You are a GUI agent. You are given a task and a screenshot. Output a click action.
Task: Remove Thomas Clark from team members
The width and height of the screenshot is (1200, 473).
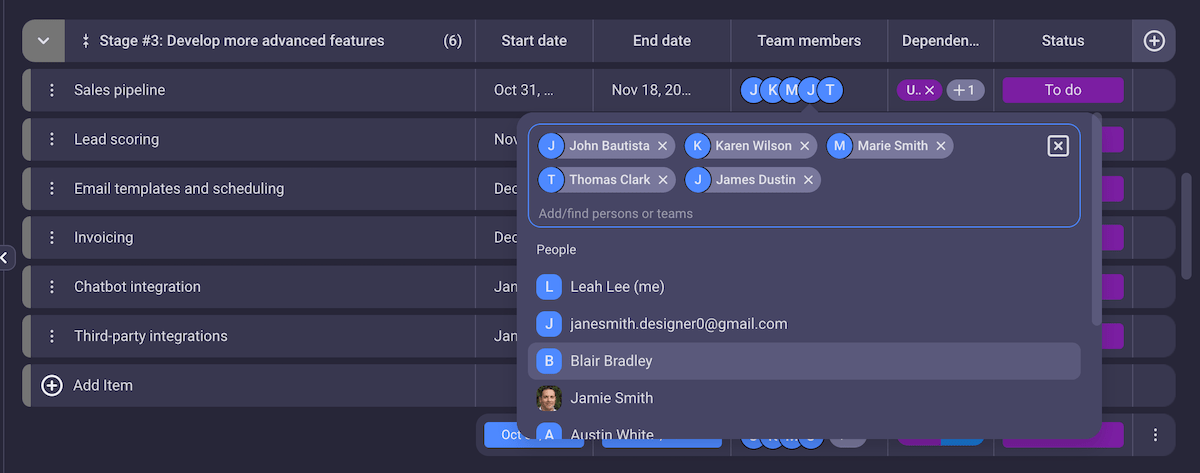[663, 180]
